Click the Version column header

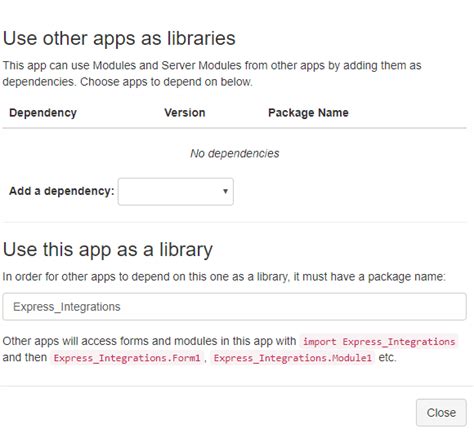point(185,113)
